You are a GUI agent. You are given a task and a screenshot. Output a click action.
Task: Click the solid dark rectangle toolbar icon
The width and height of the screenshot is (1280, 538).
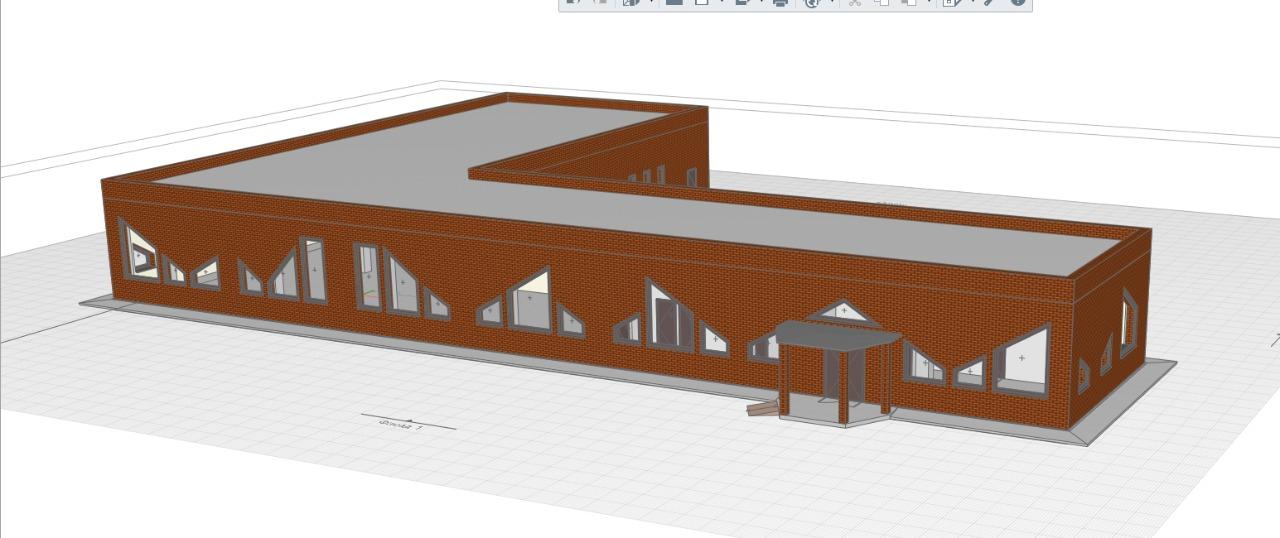click(674, 3)
